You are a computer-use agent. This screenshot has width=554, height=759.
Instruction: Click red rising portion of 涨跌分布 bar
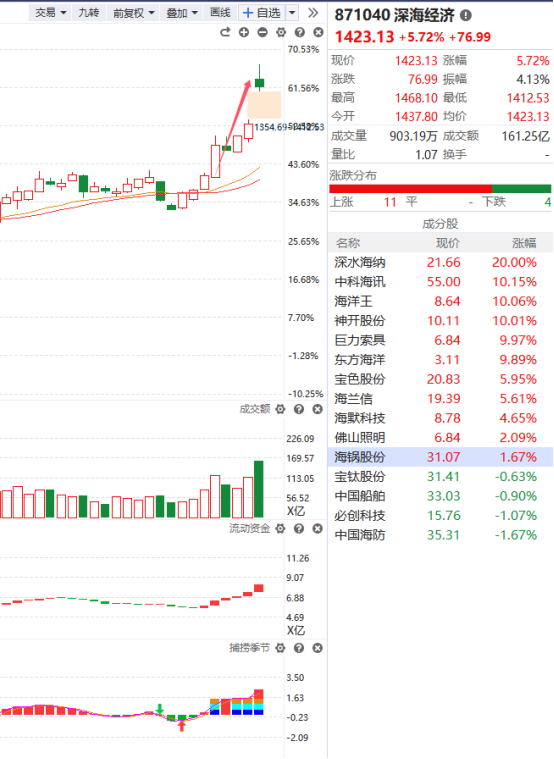(410, 189)
